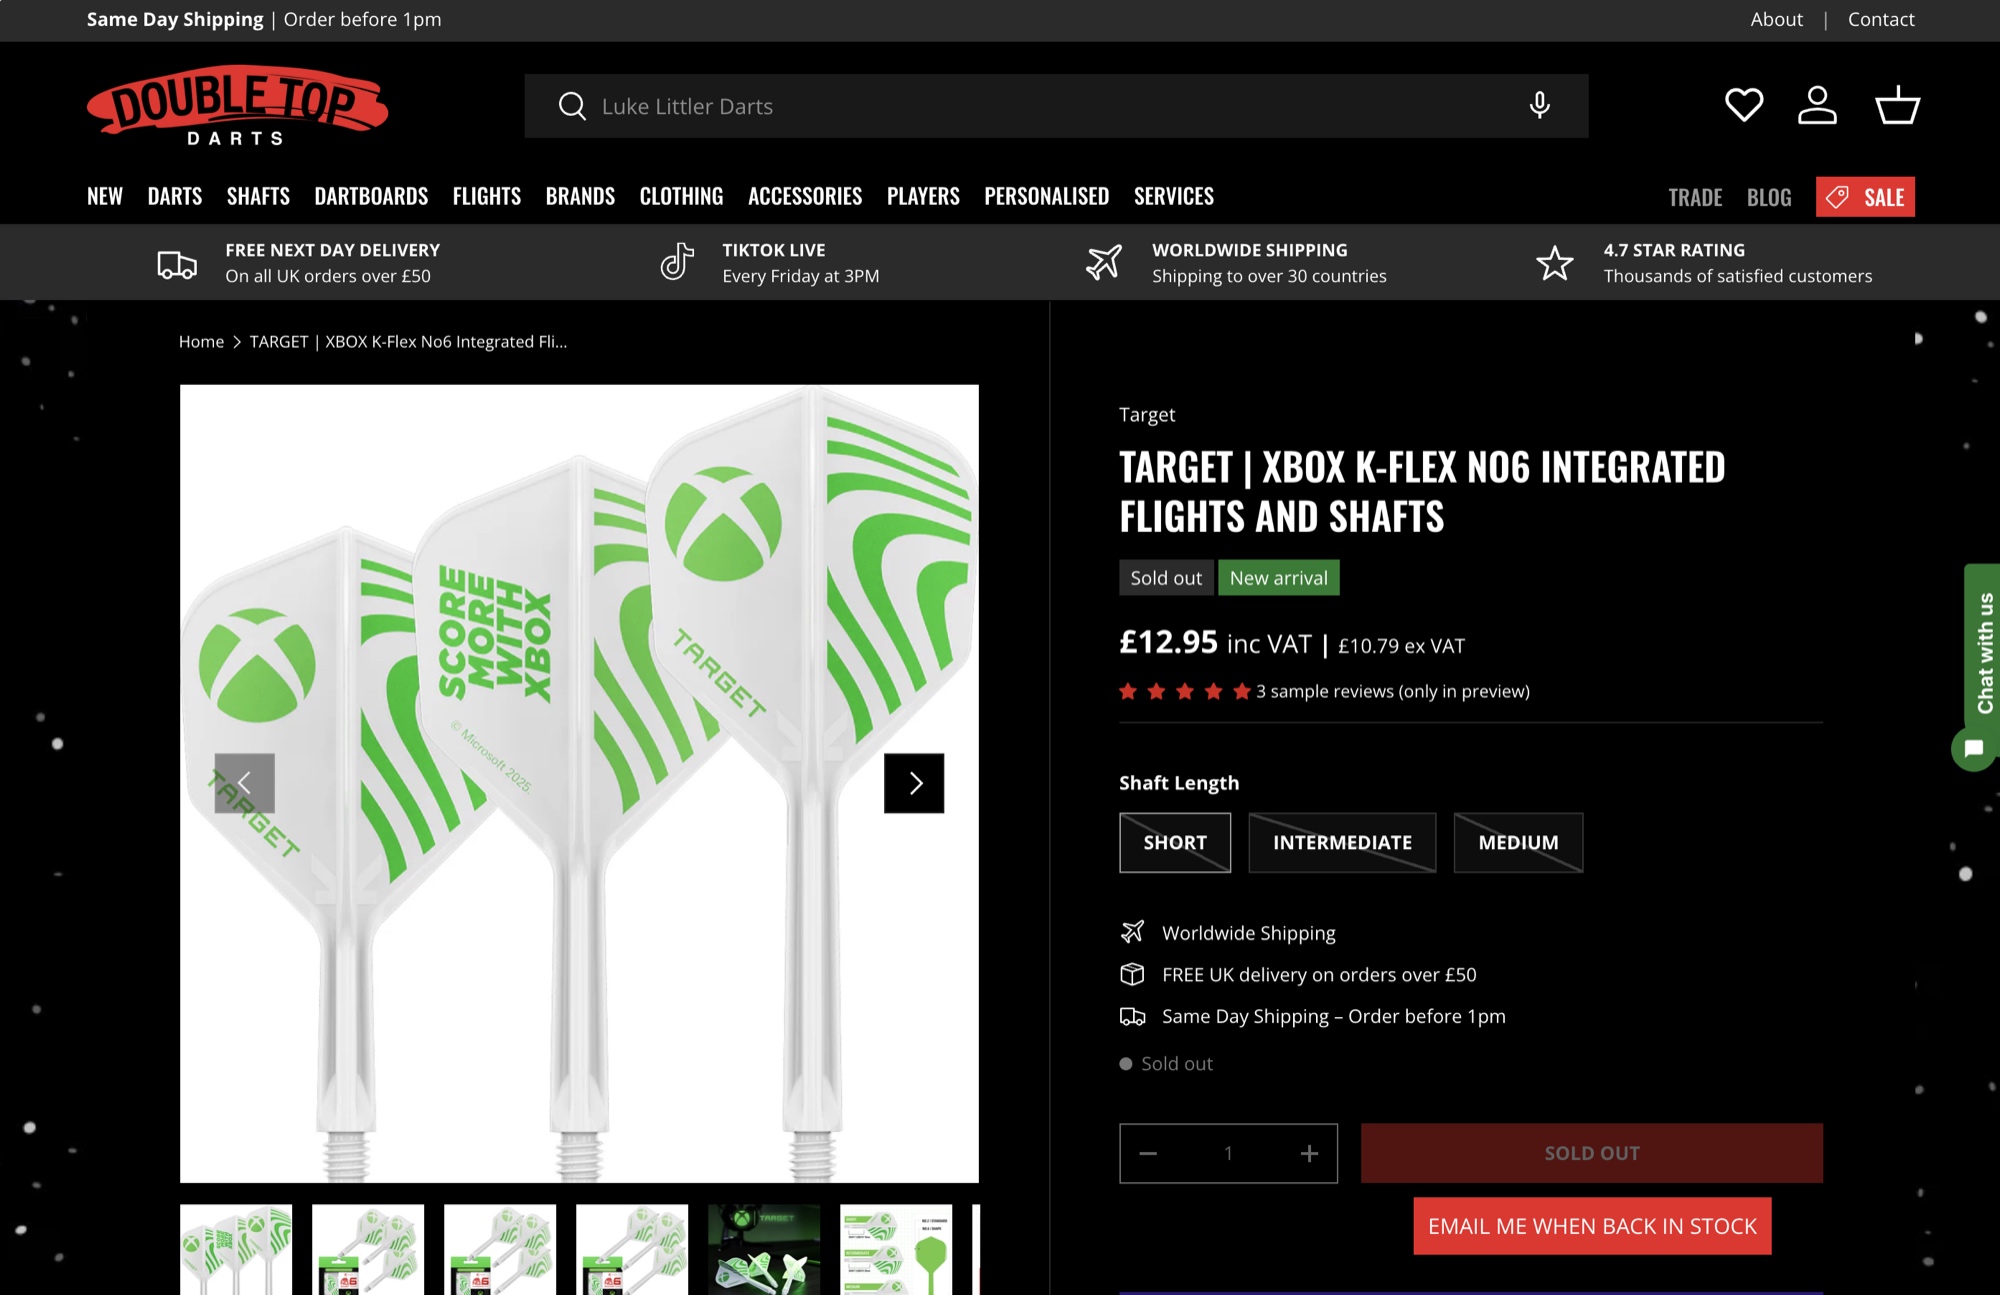2000x1295 pixels.
Task: Show previous product image with left arrow
Action: coord(244,783)
